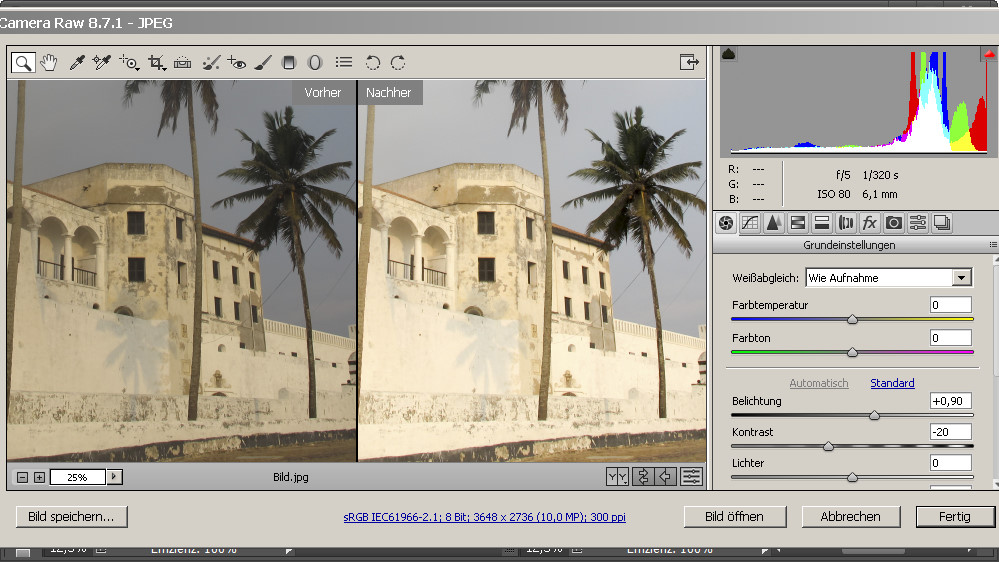Image resolution: width=999 pixels, height=562 pixels.
Task: Switch to the Tone Curve tab icon
Action: [750, 223]
